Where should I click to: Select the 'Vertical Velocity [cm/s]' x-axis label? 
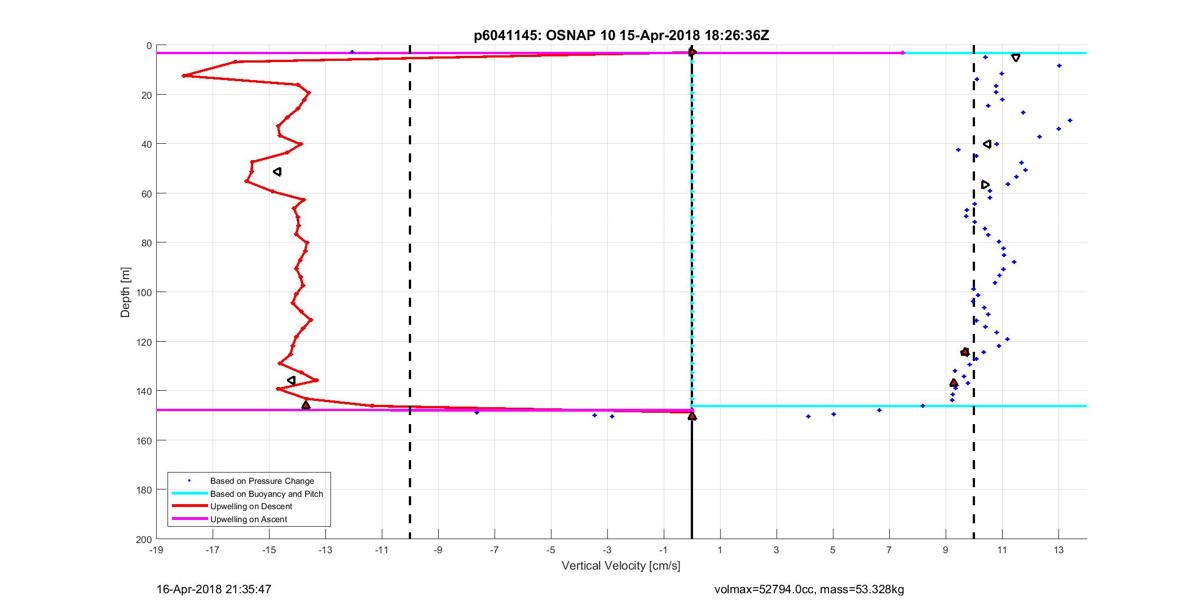[621, 566]
